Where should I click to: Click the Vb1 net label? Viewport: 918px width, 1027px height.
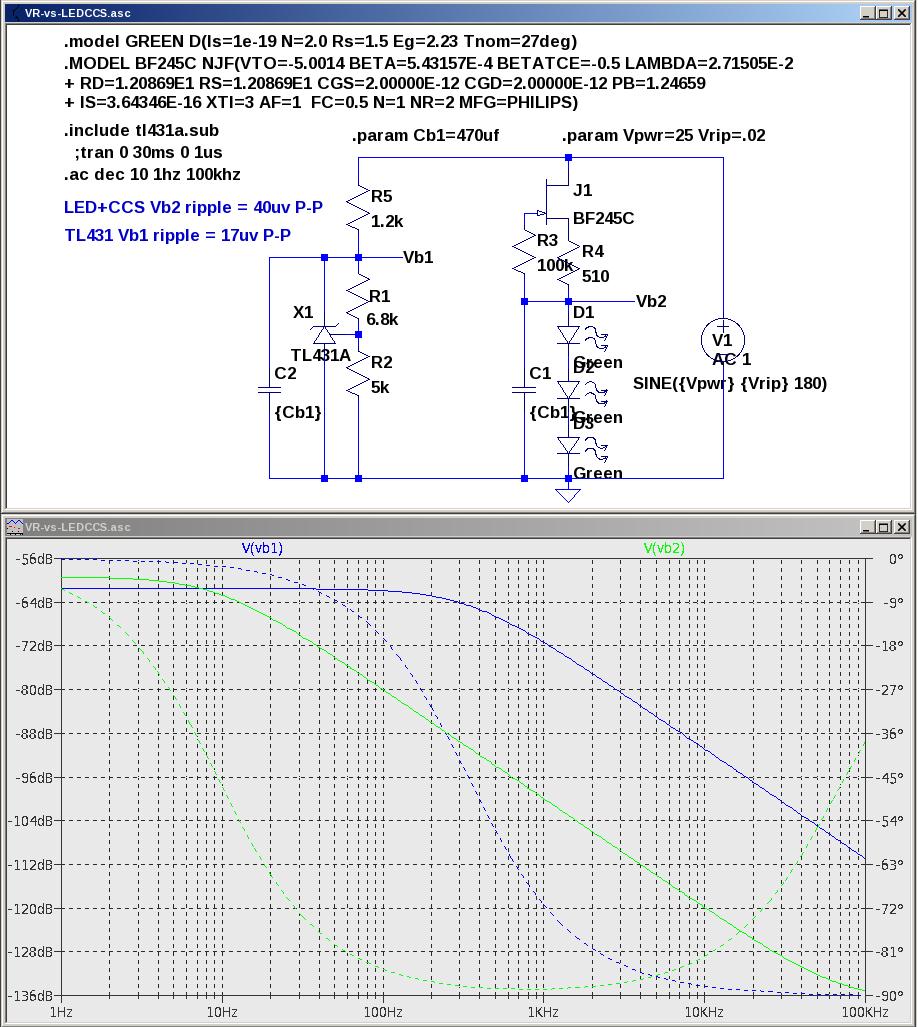418,257
